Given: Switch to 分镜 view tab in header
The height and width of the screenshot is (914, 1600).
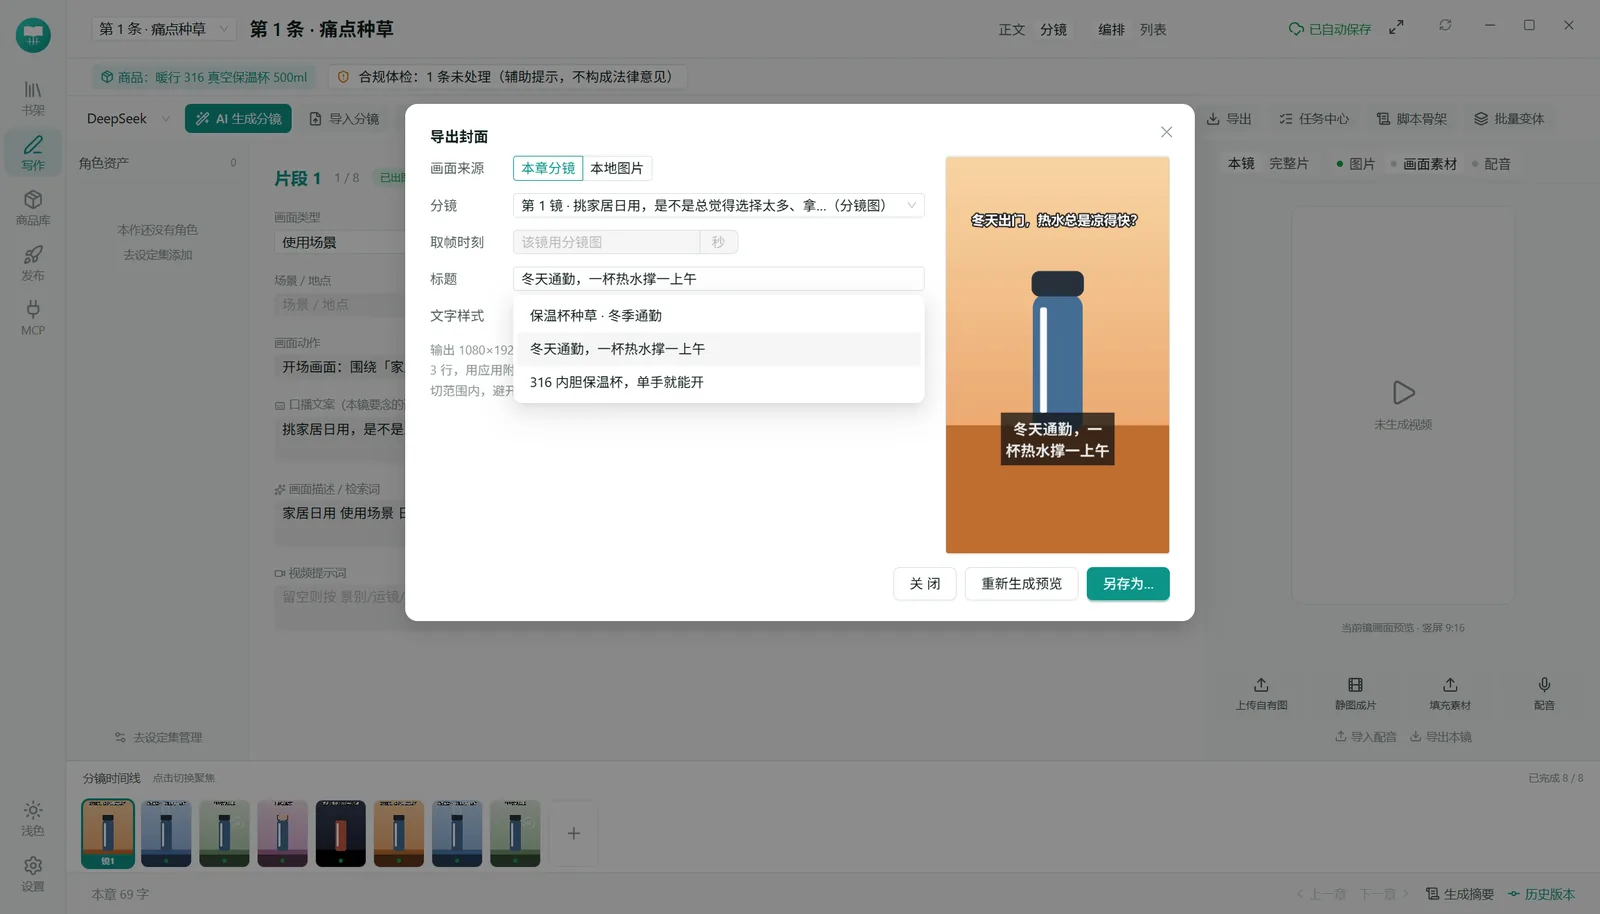Looking at the screenshot, I should (x=1053, y=30).
